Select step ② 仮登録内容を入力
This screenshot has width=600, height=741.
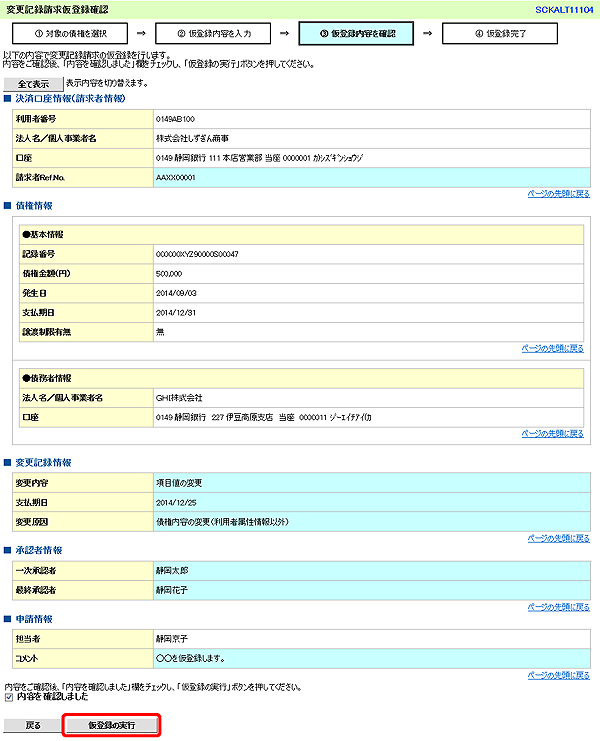point(213,34)
